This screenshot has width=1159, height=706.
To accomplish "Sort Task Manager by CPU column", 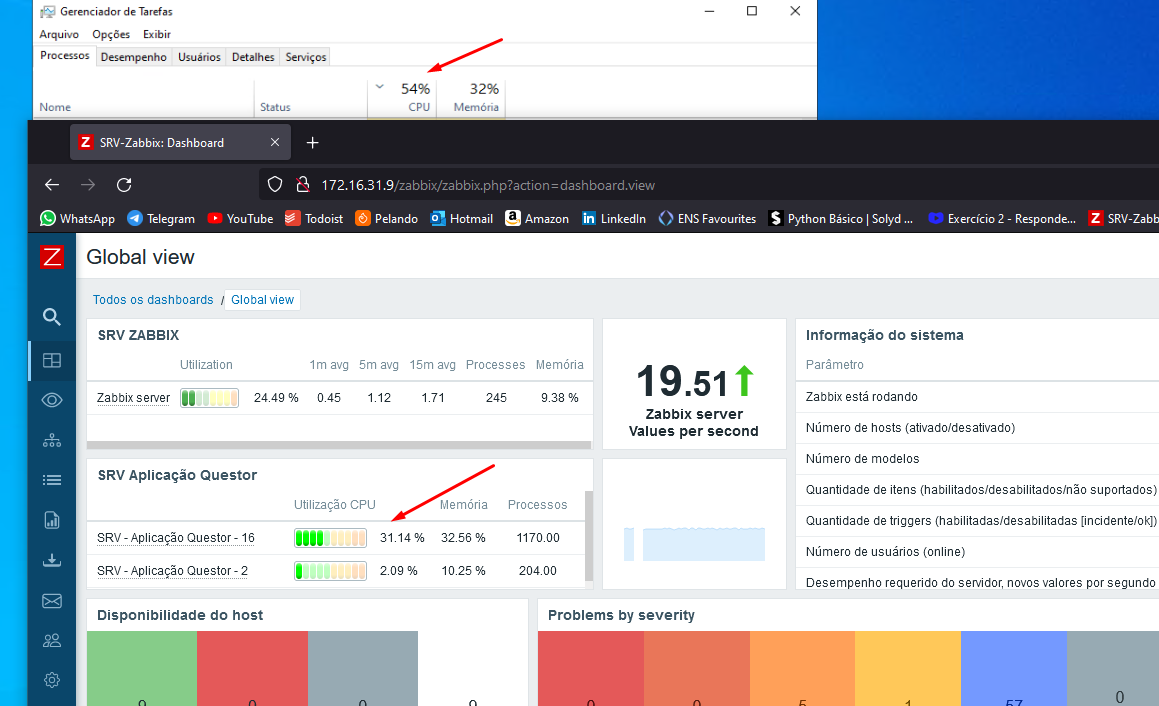I will pos(402,98).
